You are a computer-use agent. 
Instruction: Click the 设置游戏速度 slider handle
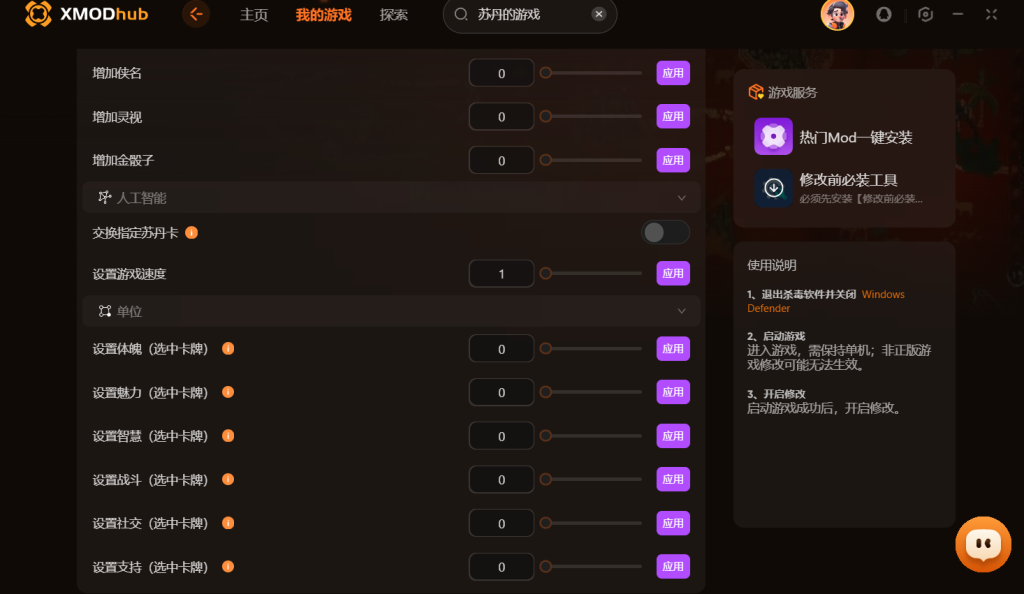[x=545, y=274]
